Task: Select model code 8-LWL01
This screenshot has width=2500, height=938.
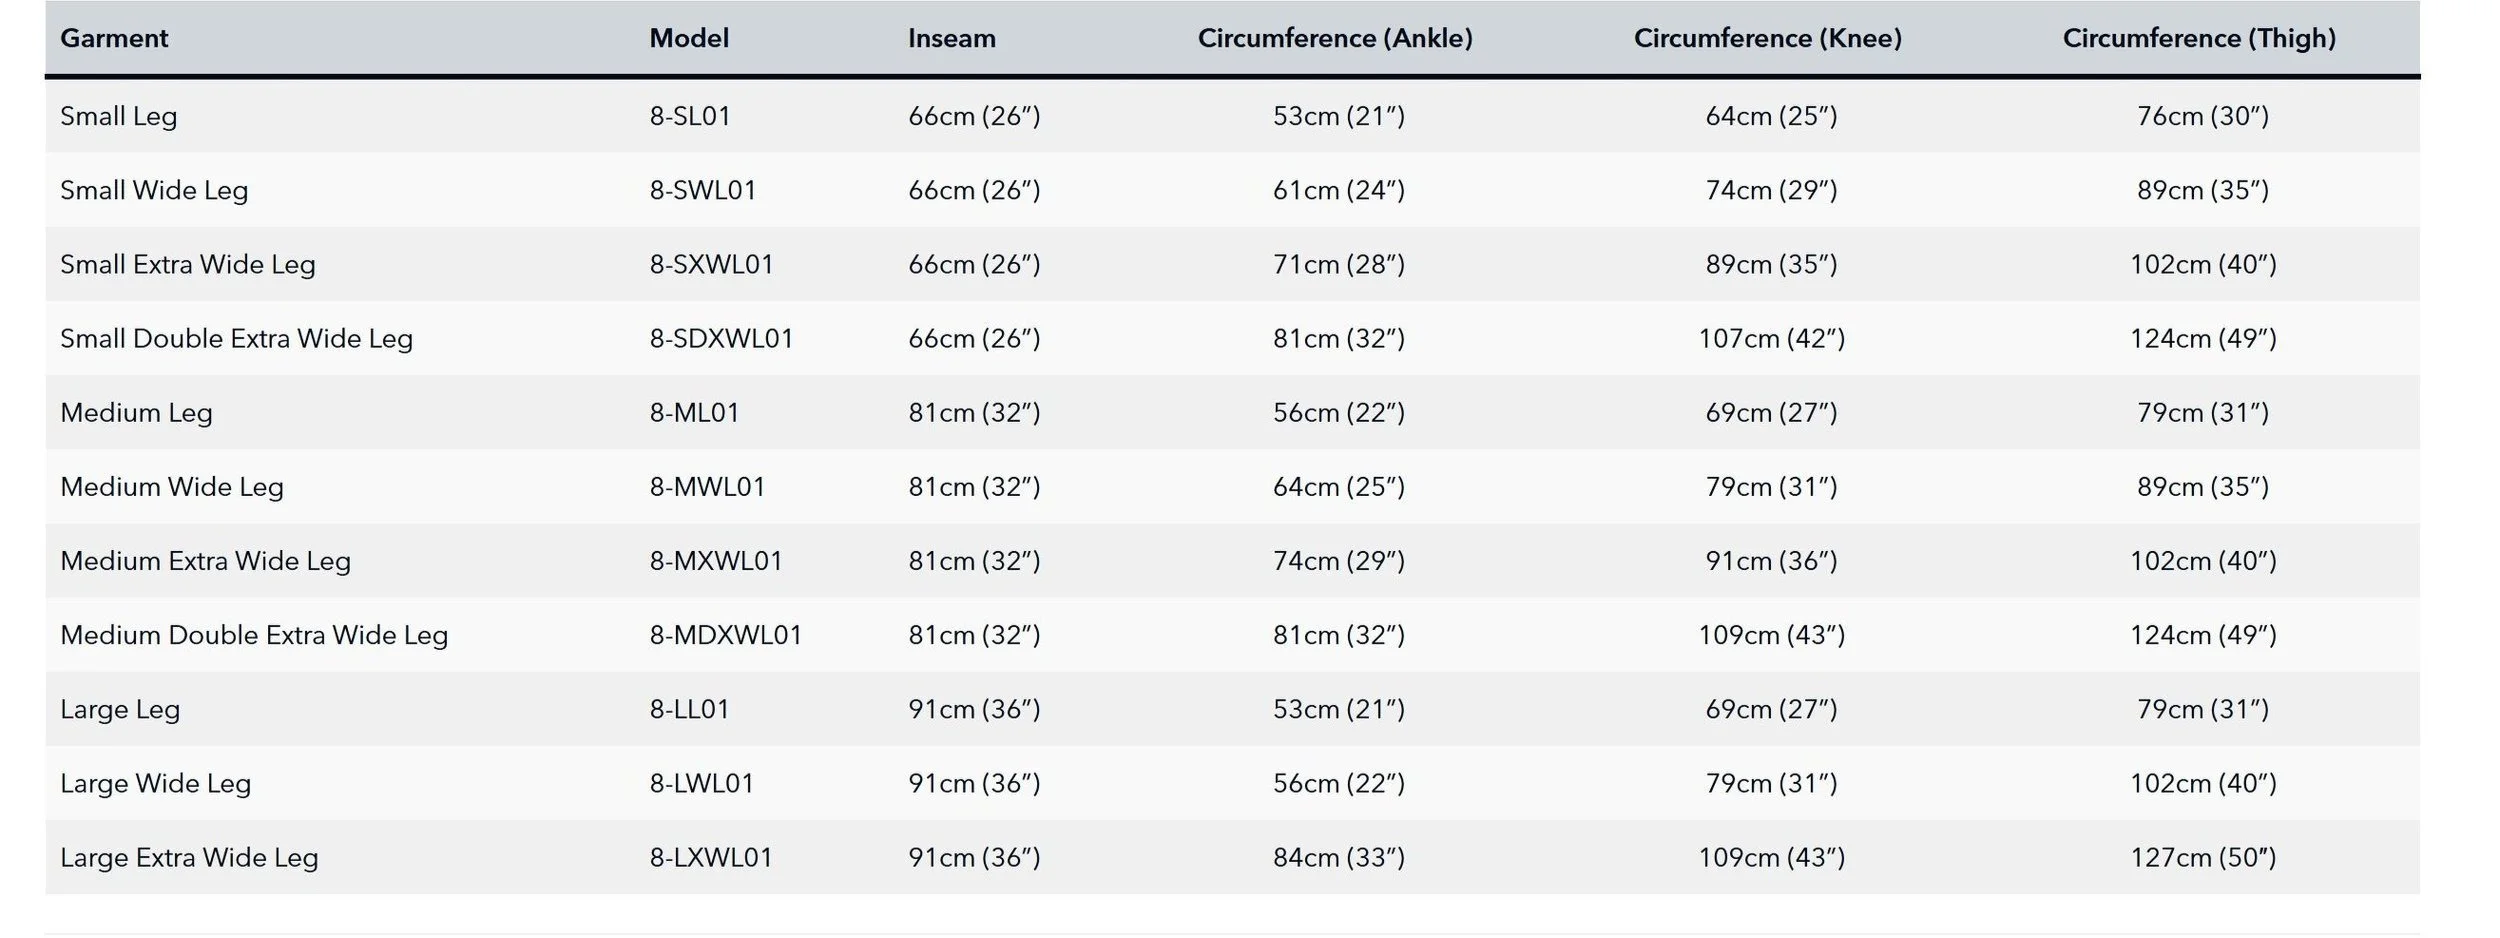Action: [x=702, y=783]
